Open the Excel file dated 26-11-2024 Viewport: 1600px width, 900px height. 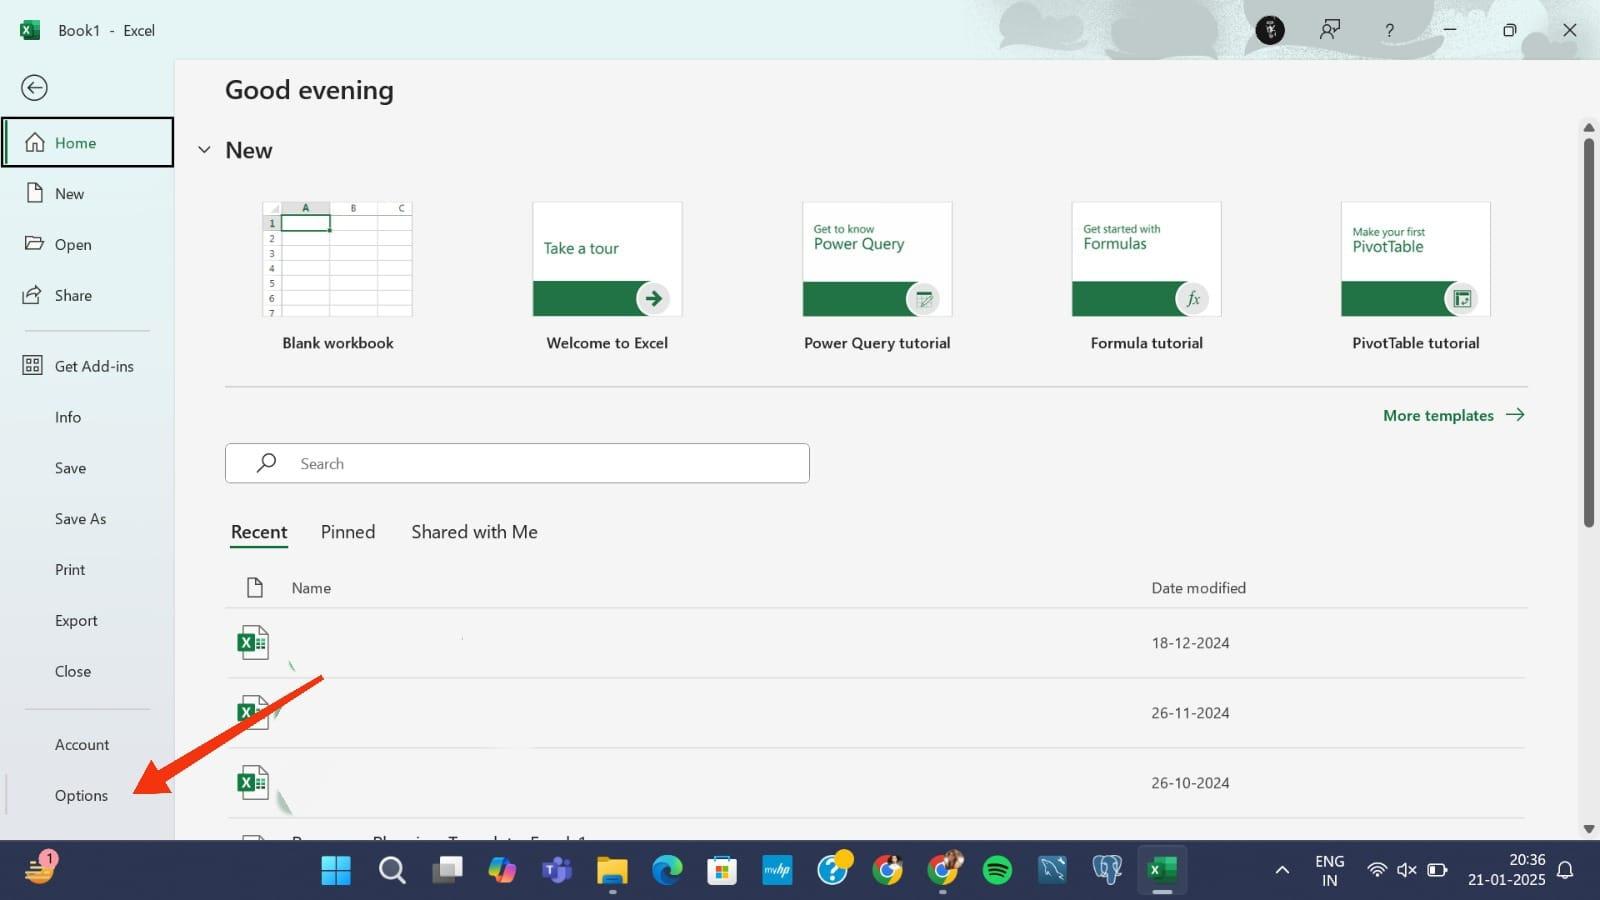tap(875, 713)
